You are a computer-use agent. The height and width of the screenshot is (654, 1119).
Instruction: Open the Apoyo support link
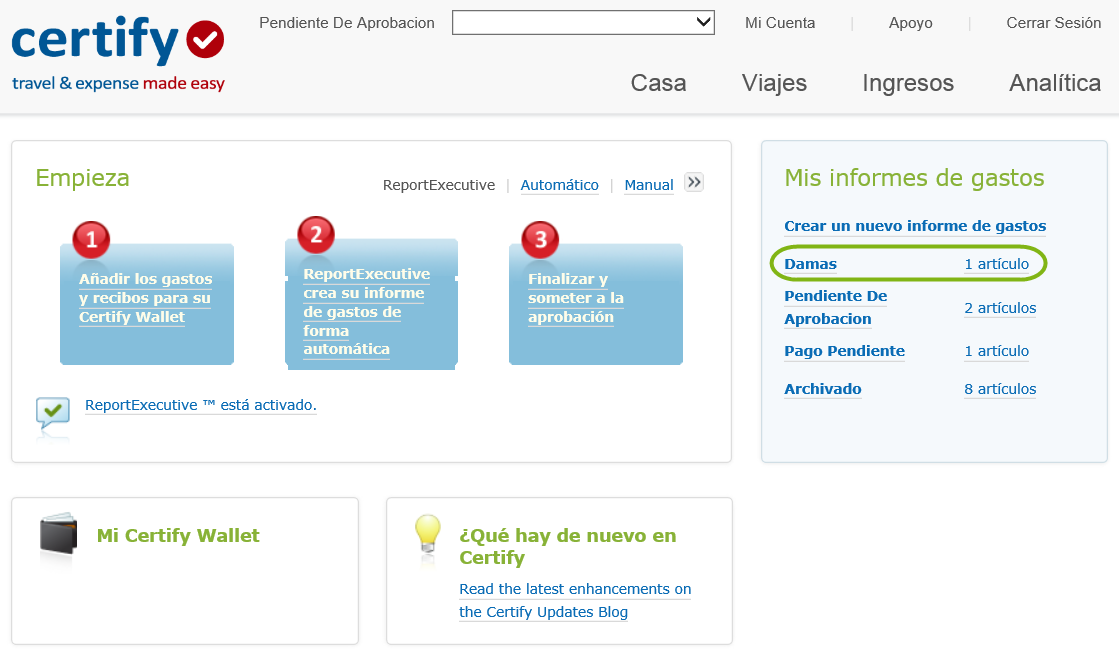910,23
